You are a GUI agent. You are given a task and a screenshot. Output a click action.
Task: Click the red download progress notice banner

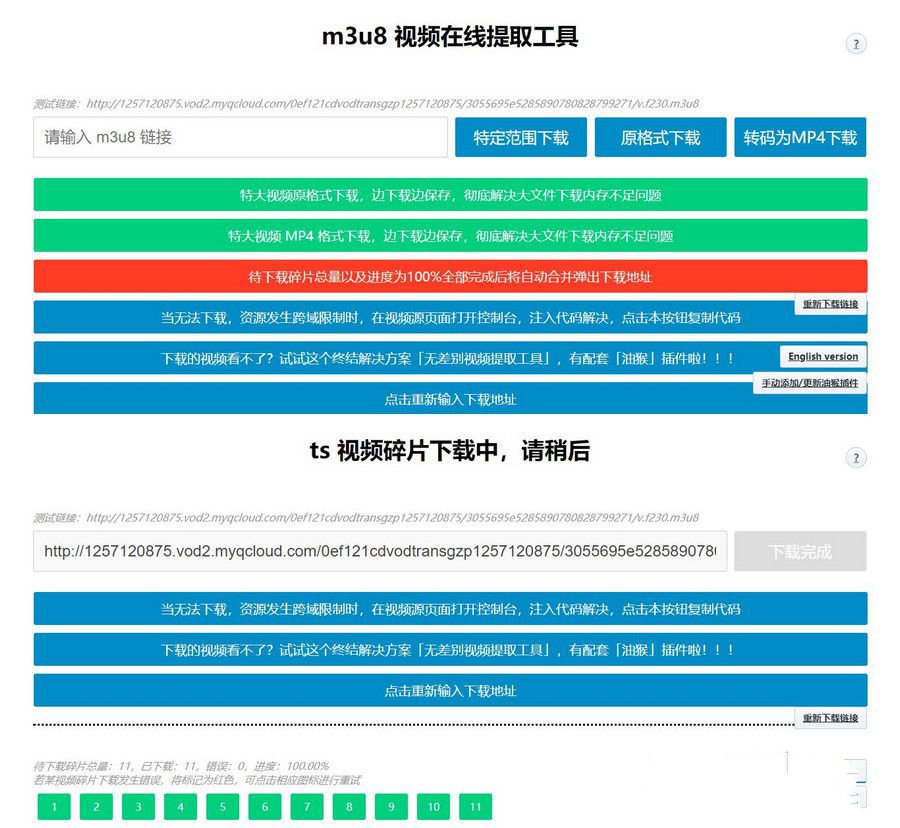point(449,276)
